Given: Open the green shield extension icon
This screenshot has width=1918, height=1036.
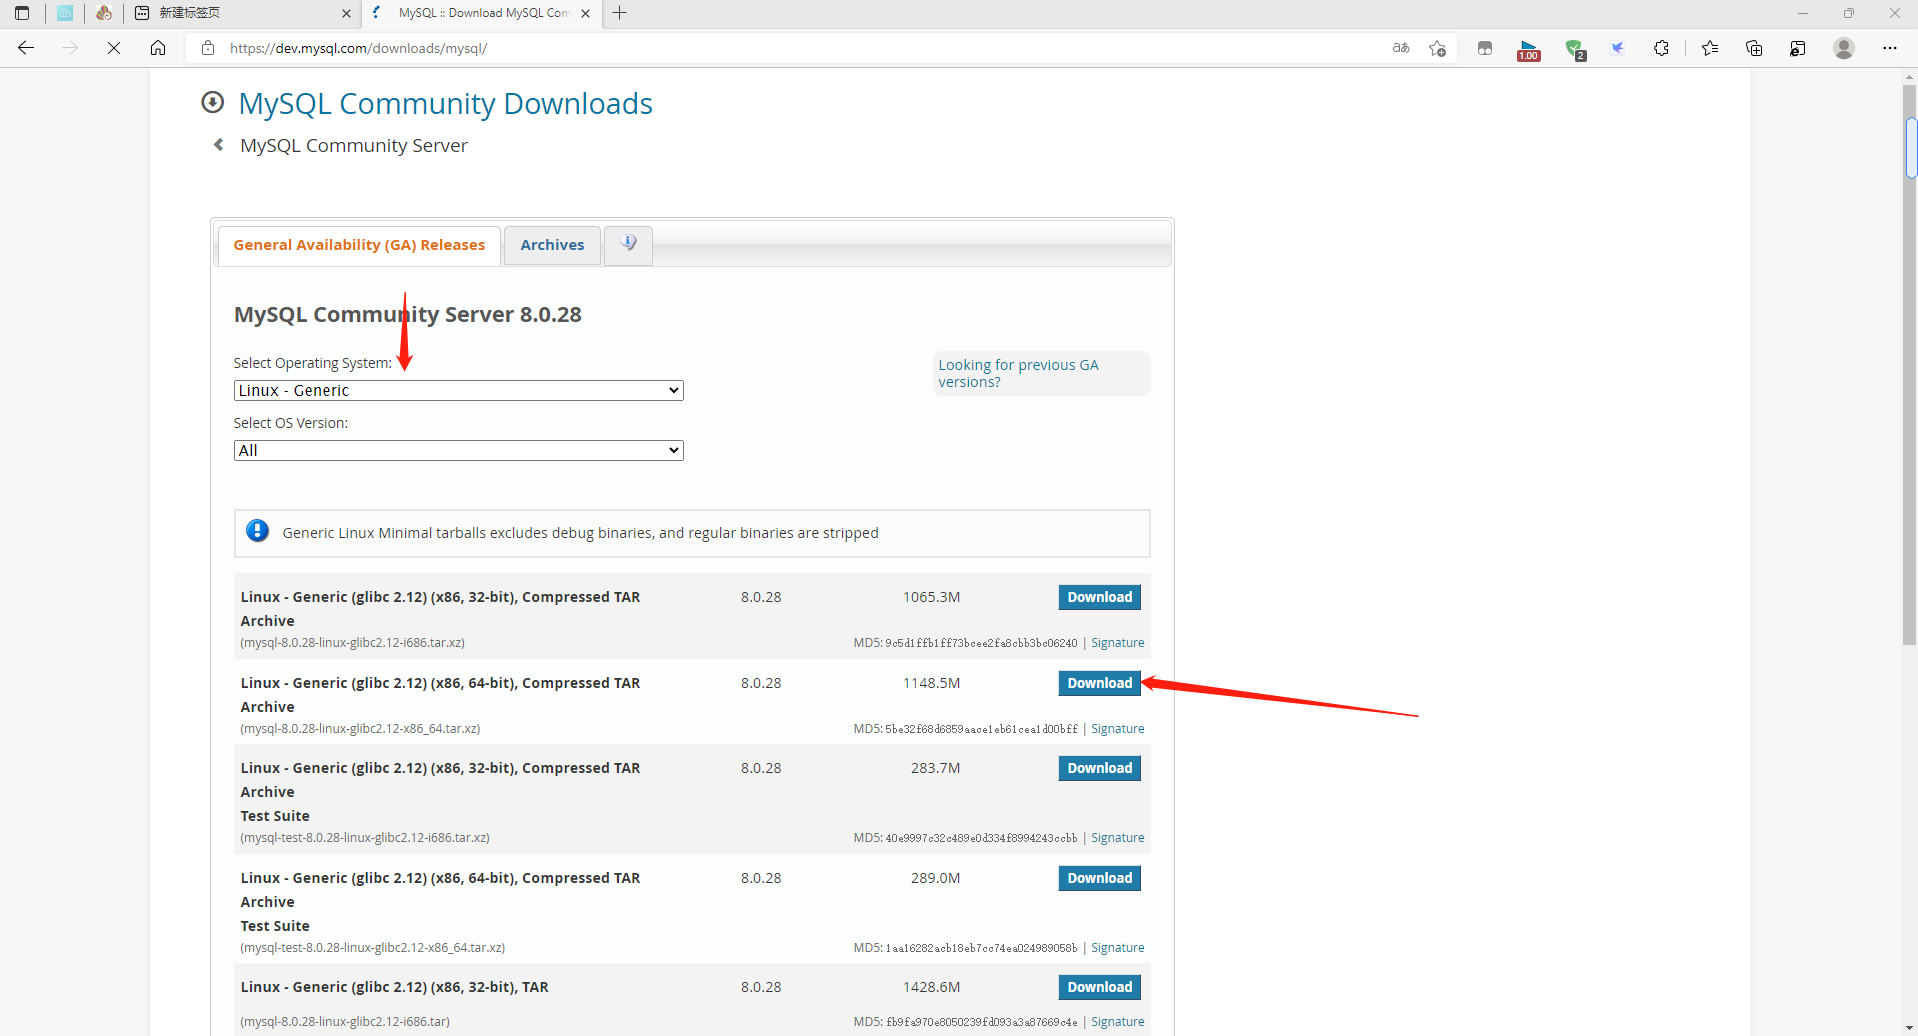Looking at the screenshot, I should pos(1575,49).
